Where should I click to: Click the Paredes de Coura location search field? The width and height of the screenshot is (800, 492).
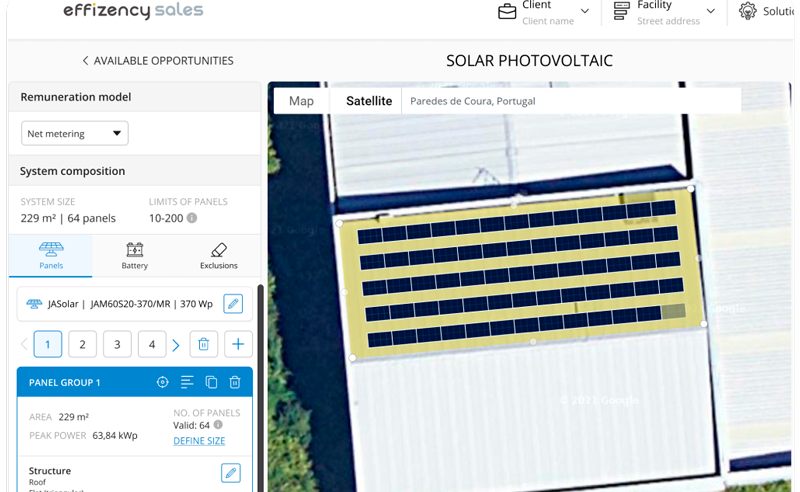pyautogui.click(x=570, y=101)
